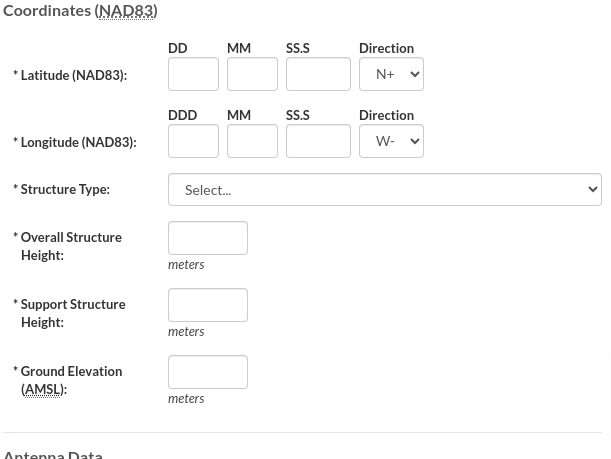Click the AMSL abbreviation text

coord(42,389)
